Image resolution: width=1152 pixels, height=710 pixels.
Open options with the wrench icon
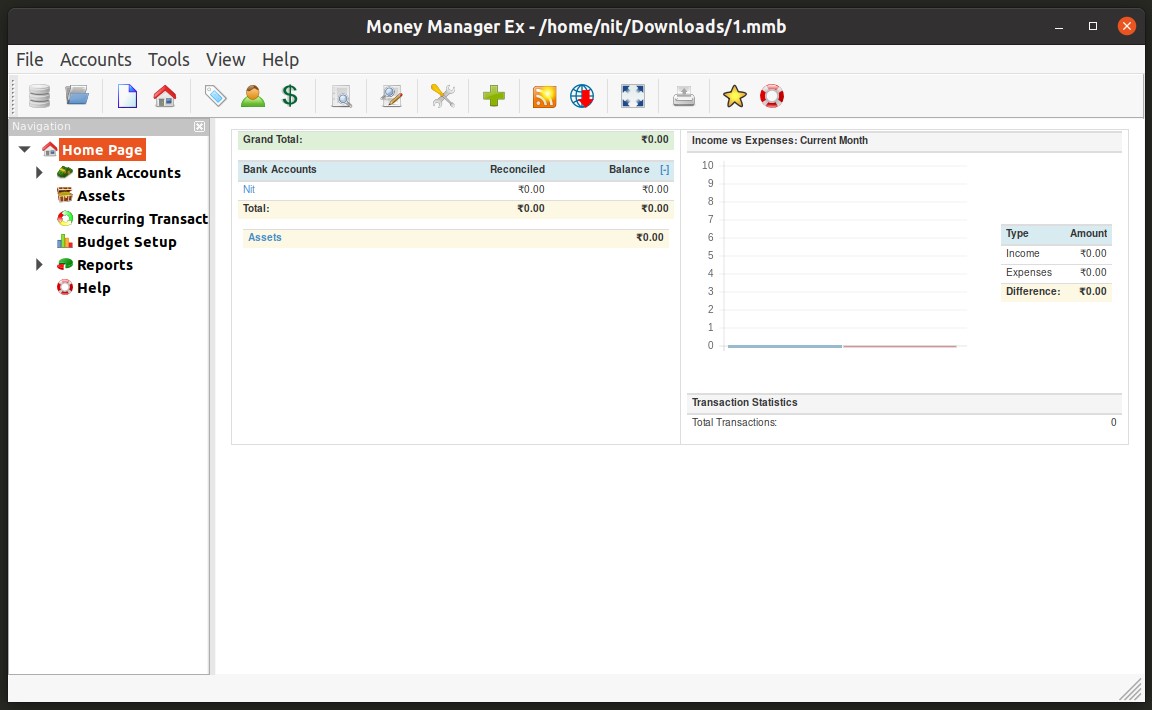point(442,96)
